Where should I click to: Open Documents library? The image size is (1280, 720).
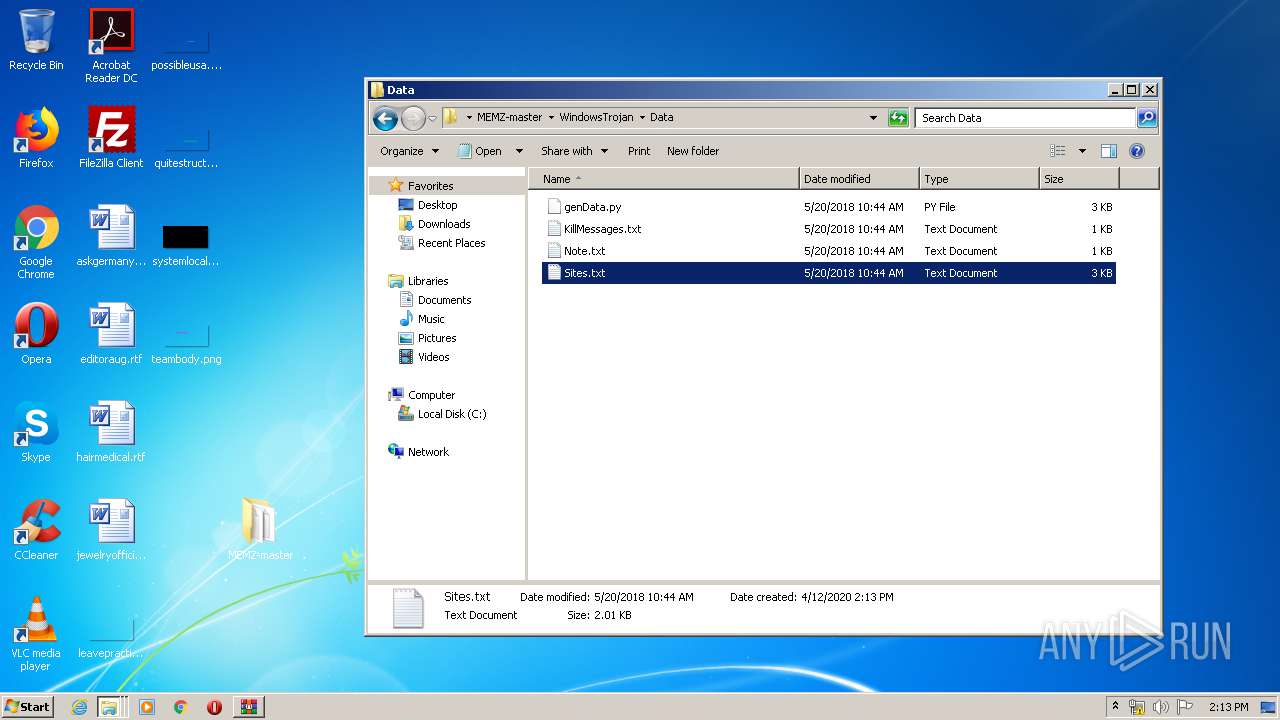click(444, 300)
